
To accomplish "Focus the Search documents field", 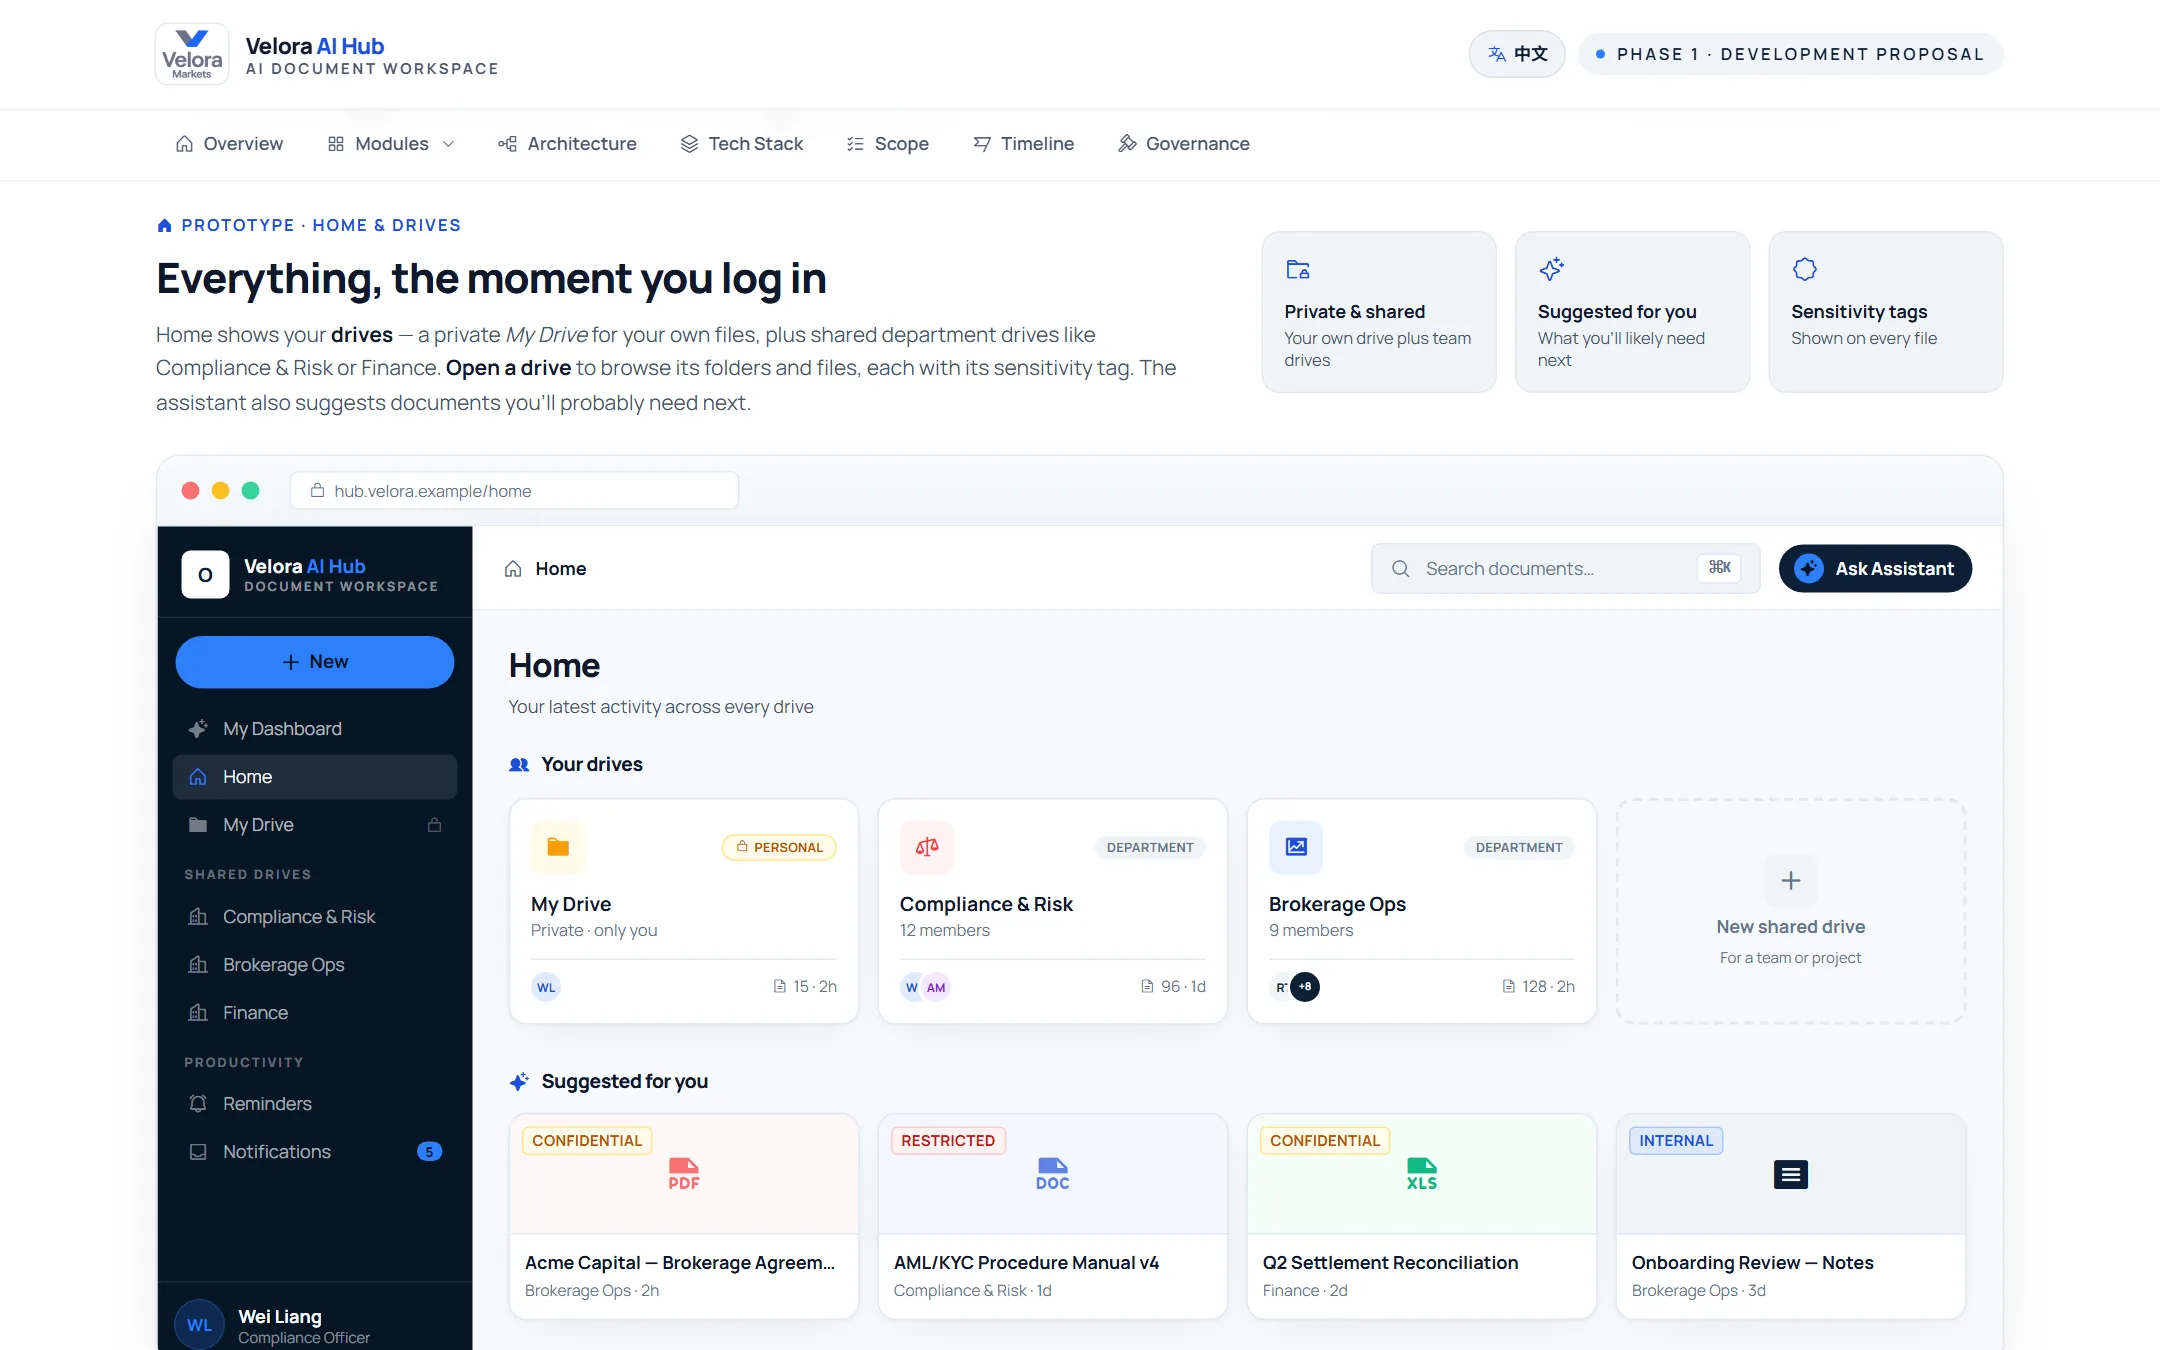I will click(x=1565, y=569).
